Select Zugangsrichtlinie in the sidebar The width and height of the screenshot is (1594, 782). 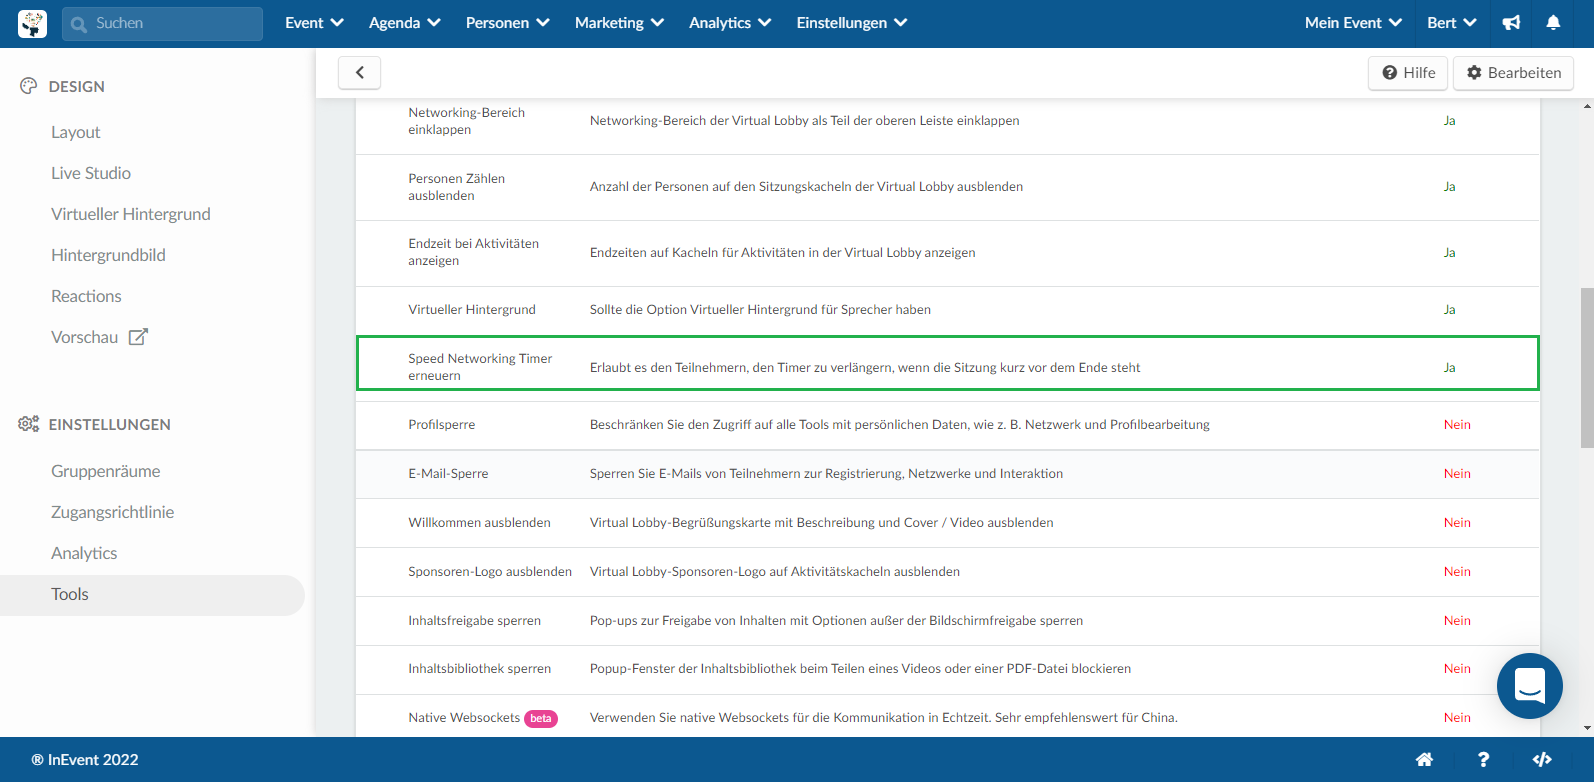point(113,512)
